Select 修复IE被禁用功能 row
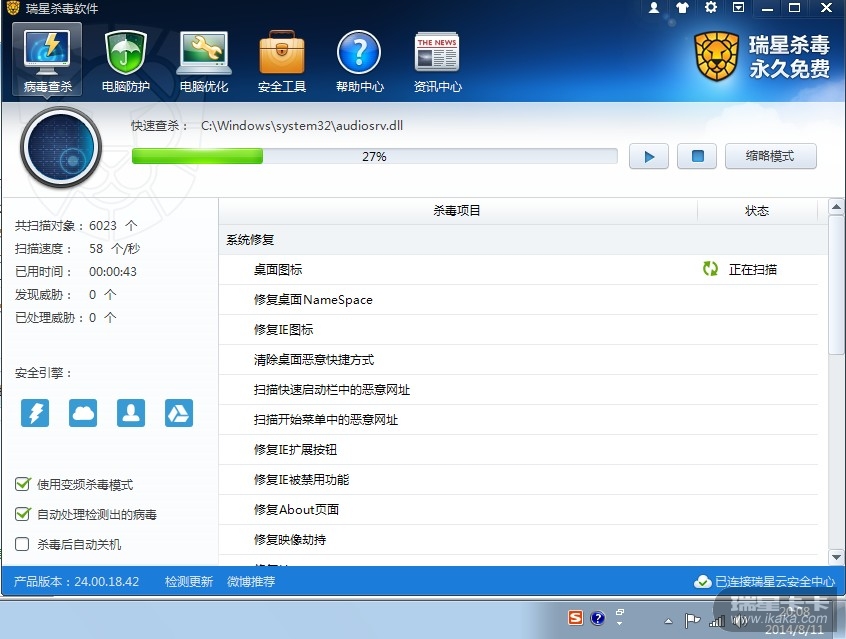Screen dimensions: 846x639 coord(518,479)
